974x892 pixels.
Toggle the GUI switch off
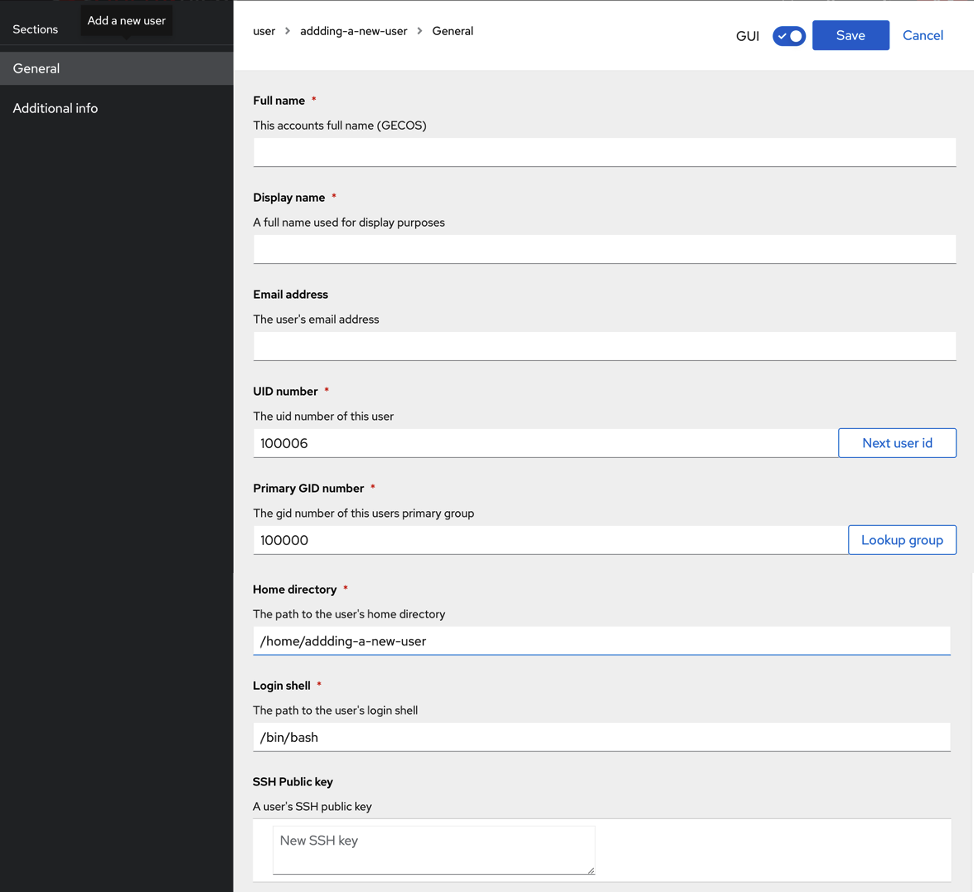point(789,36)
